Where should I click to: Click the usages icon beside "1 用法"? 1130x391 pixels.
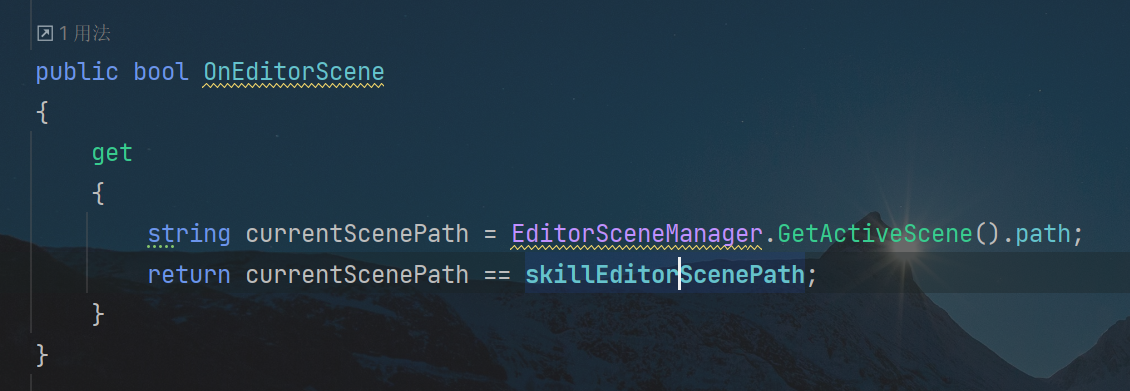click(45, 33)
